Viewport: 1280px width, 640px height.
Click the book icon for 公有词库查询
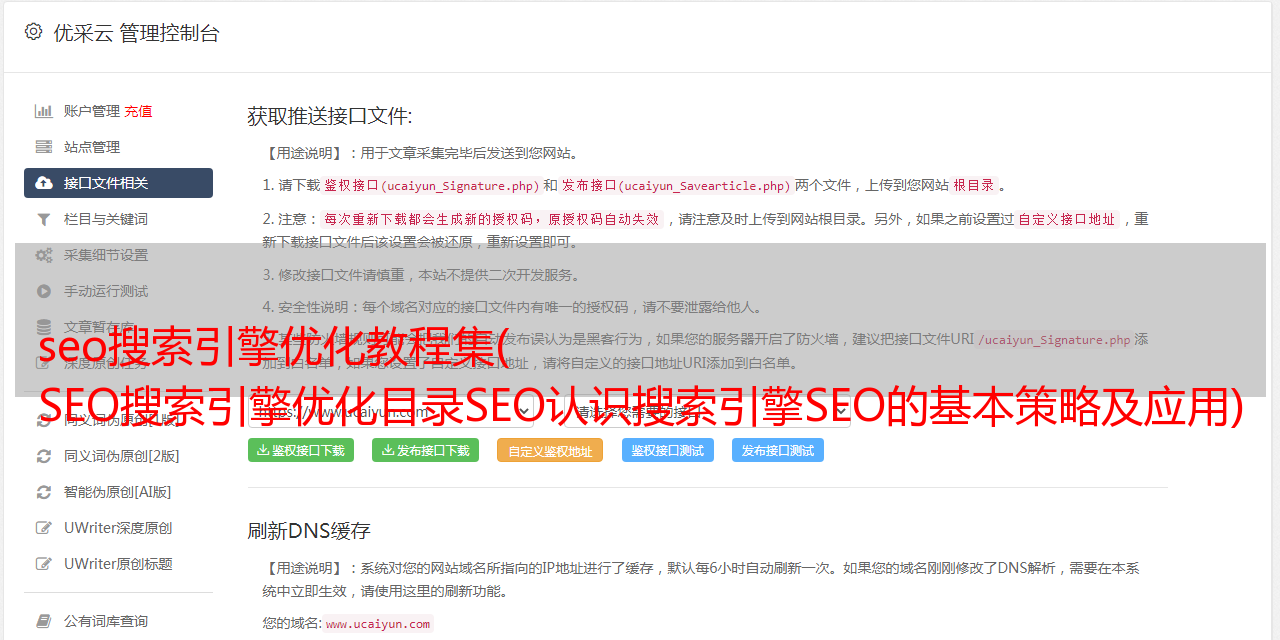click(44, 621)
